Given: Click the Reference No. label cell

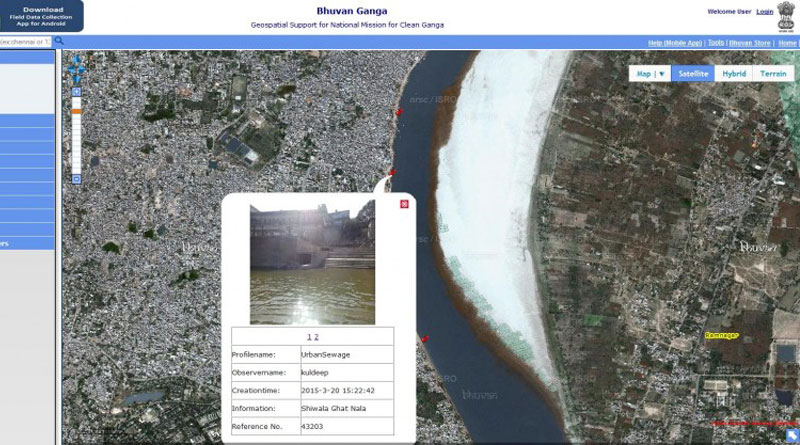Looking at the screenshot, I should [266, 426].
